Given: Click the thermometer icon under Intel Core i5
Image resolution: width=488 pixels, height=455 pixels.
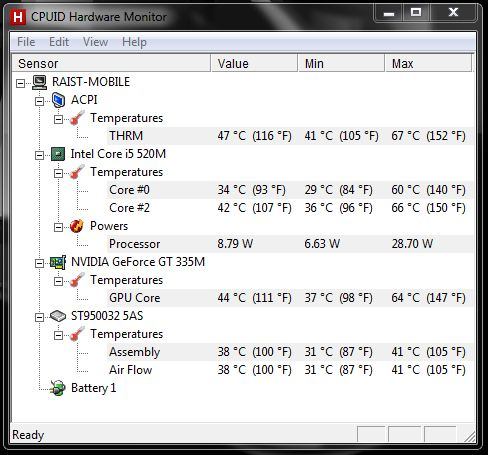Looking at the screenshot, I should pyautogui.click(x=77, y=172).
